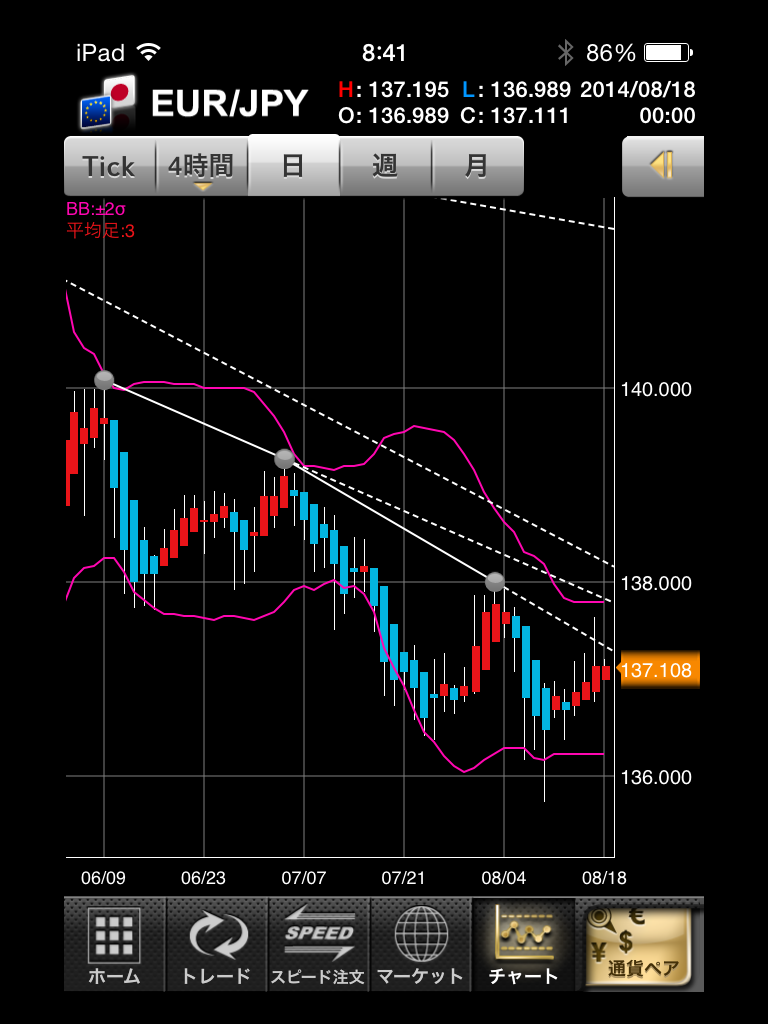Viewport: 768px width, 1024px height.
Task: Select the middle trendline handle near 07/07
Action: 284,459
